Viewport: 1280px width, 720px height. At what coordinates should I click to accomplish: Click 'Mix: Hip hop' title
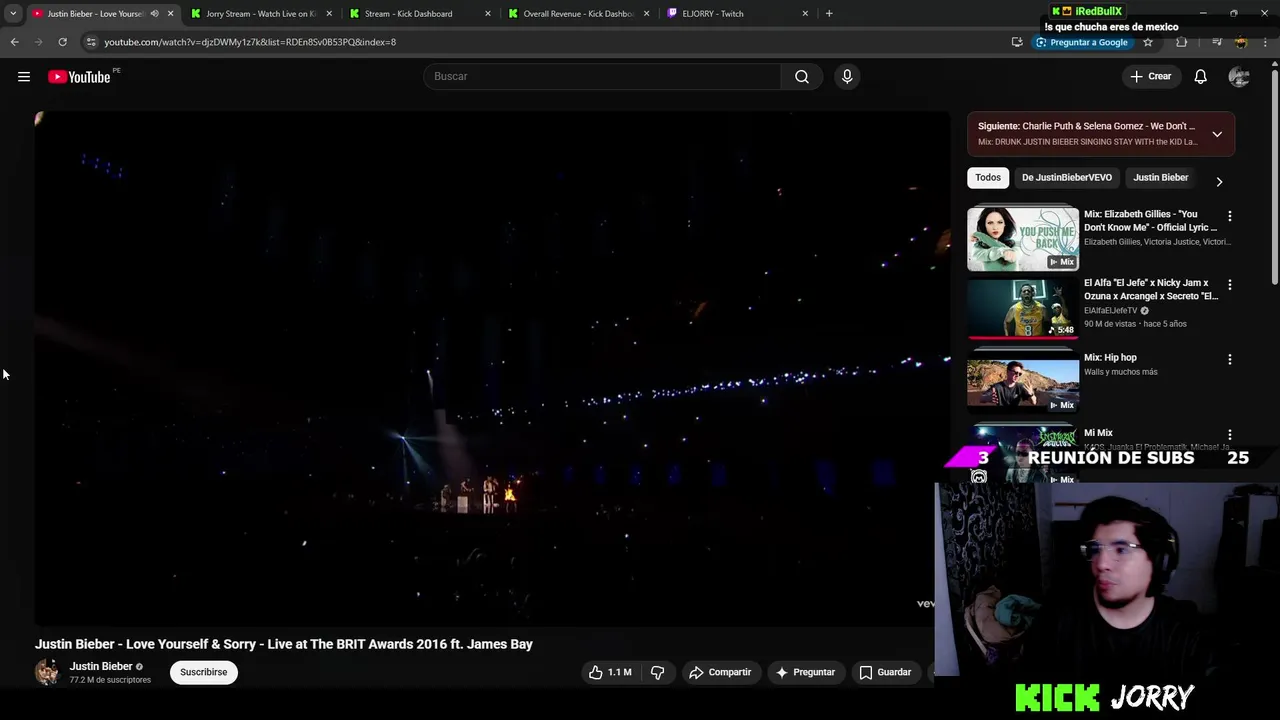pyautogui.click(x=1110, y=358)
